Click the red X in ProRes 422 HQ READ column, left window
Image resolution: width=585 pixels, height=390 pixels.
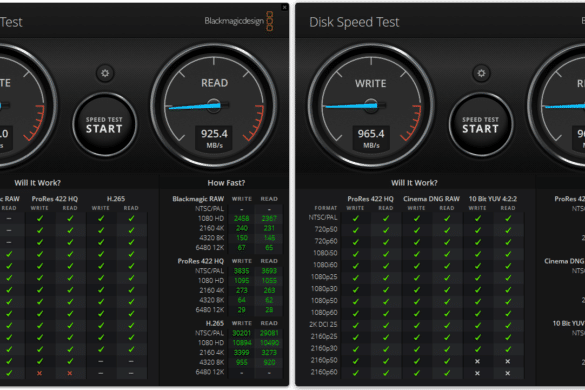(x=70, y=373)
